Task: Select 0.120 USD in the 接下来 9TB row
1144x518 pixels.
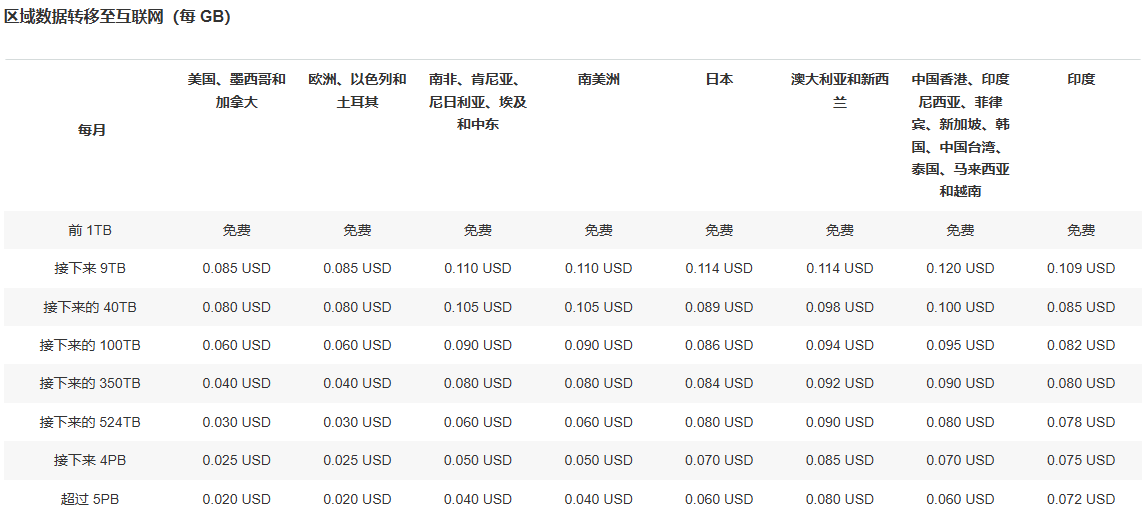Action: click(x=960, y=268)
